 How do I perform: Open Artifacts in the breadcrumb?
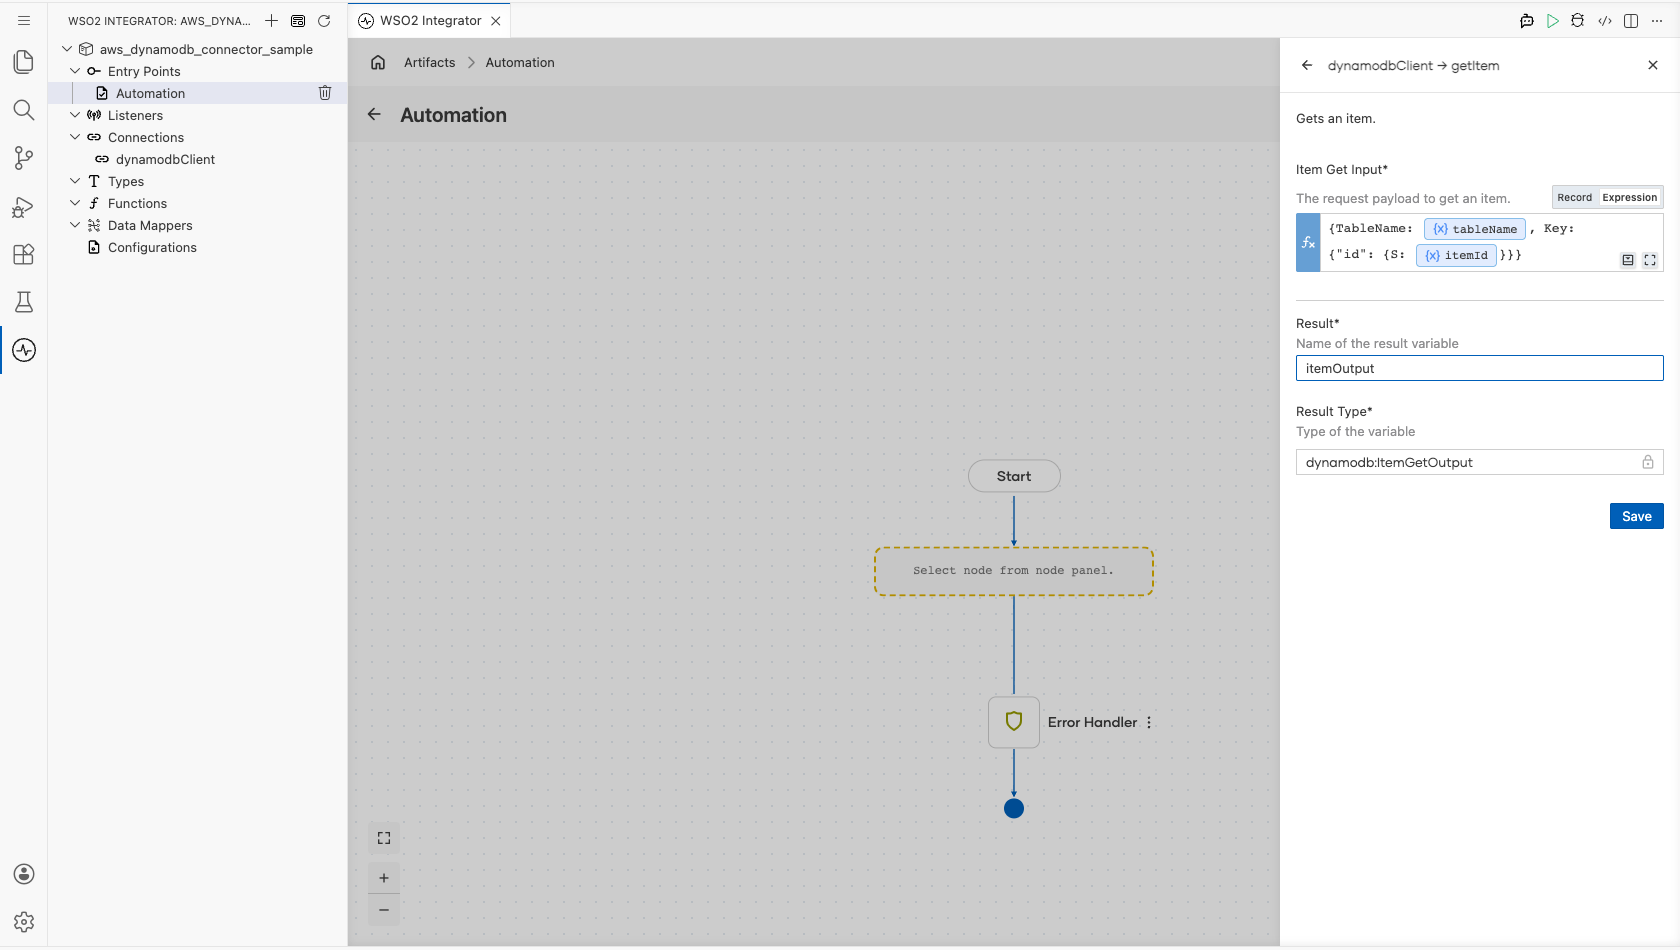[429, 62]
